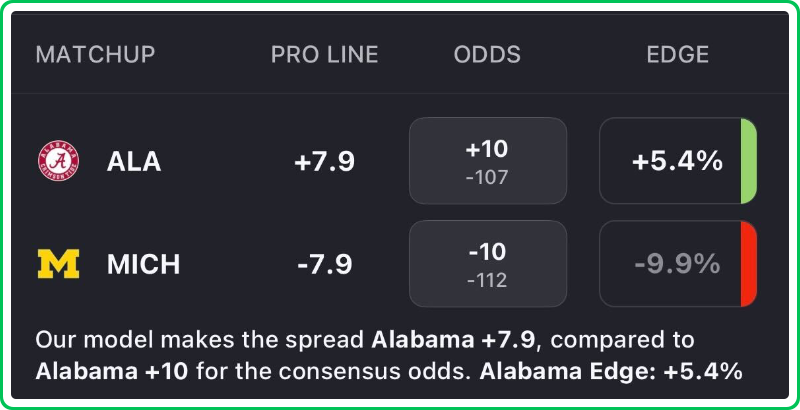
Task: Open the MICH -9.9% edge box
Action: click(x=670, y=264)
